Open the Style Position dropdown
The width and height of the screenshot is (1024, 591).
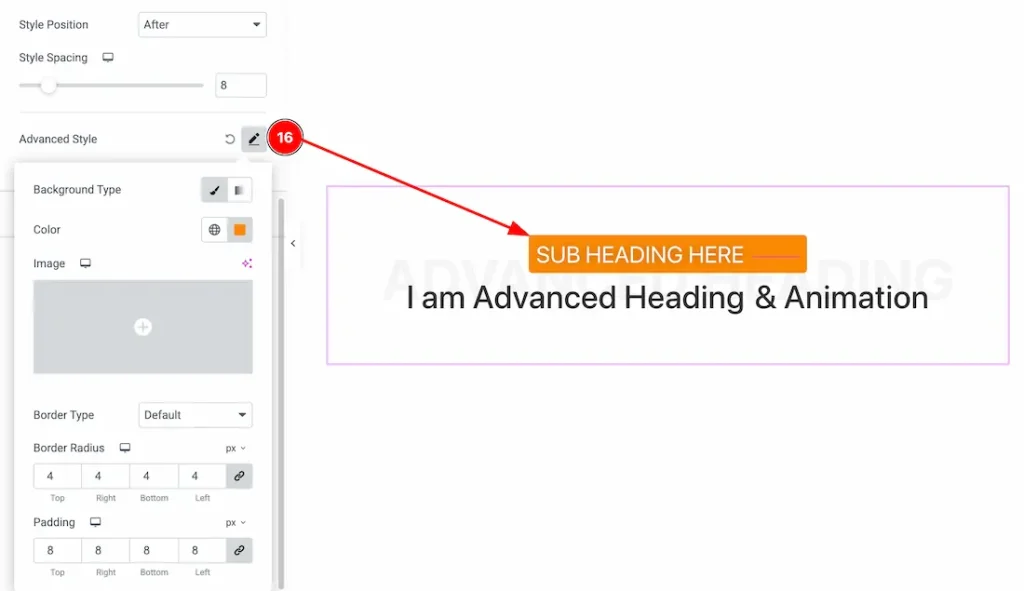[202, 24]
